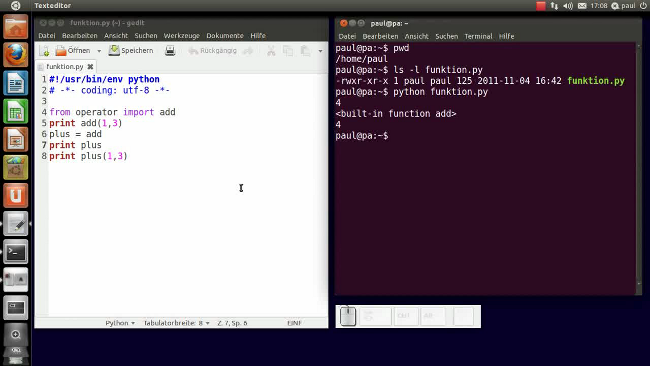Viewport: 650px width, 366px height.
Task: Click the terminal prompt line paul@pa:~$
Action: (x=362, y=136)
